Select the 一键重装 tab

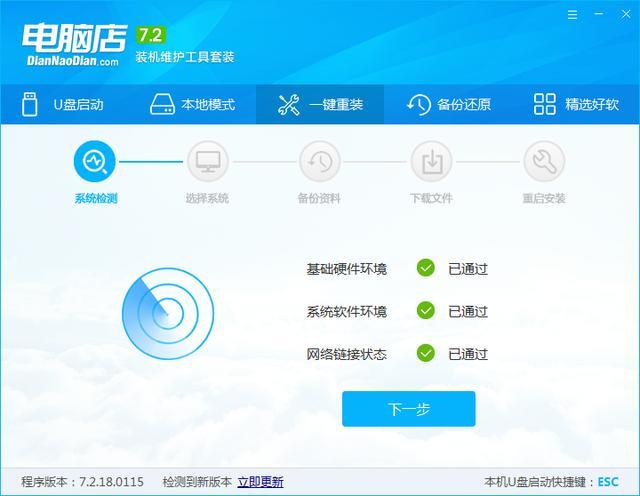tap(320, 105)
